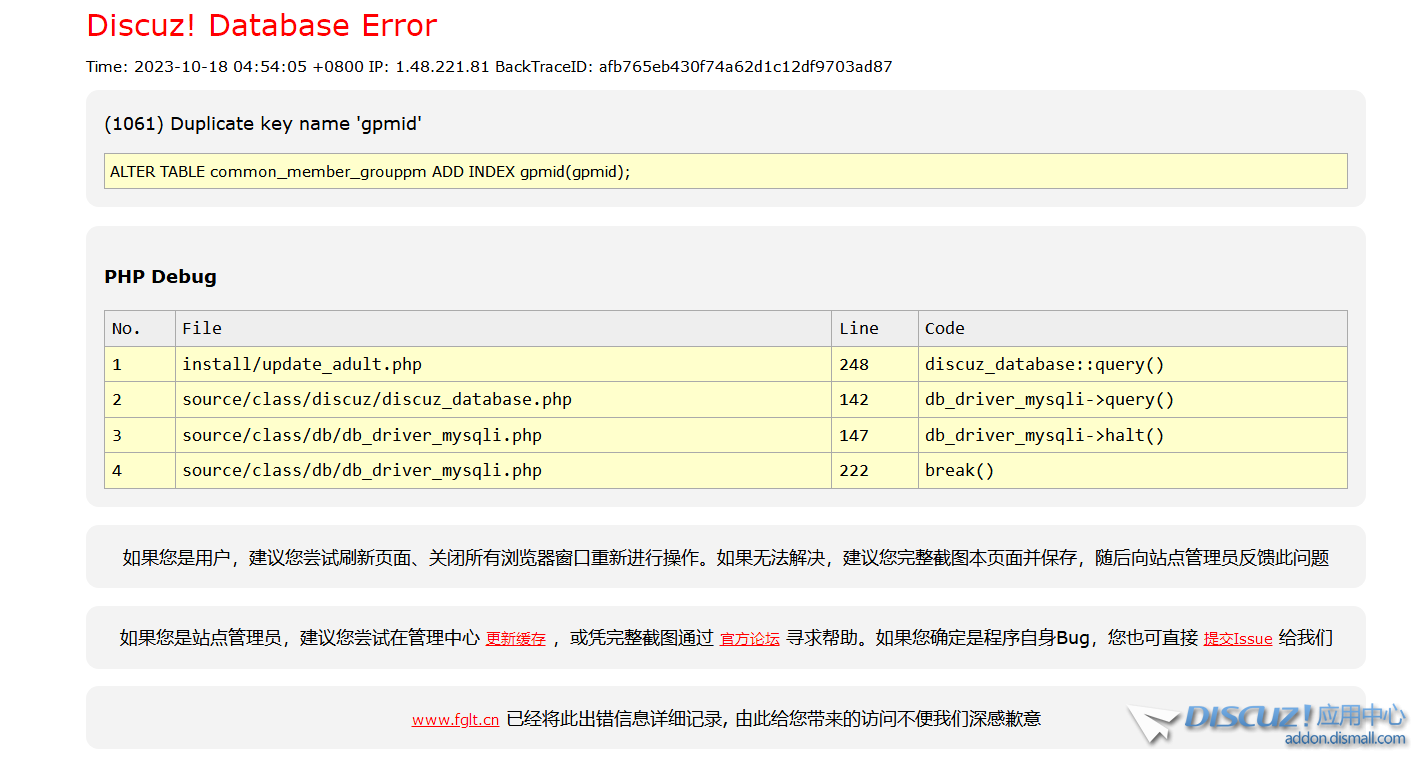
Task: Click the discuz_database::query() code cell
Action: coord(1044,365)
